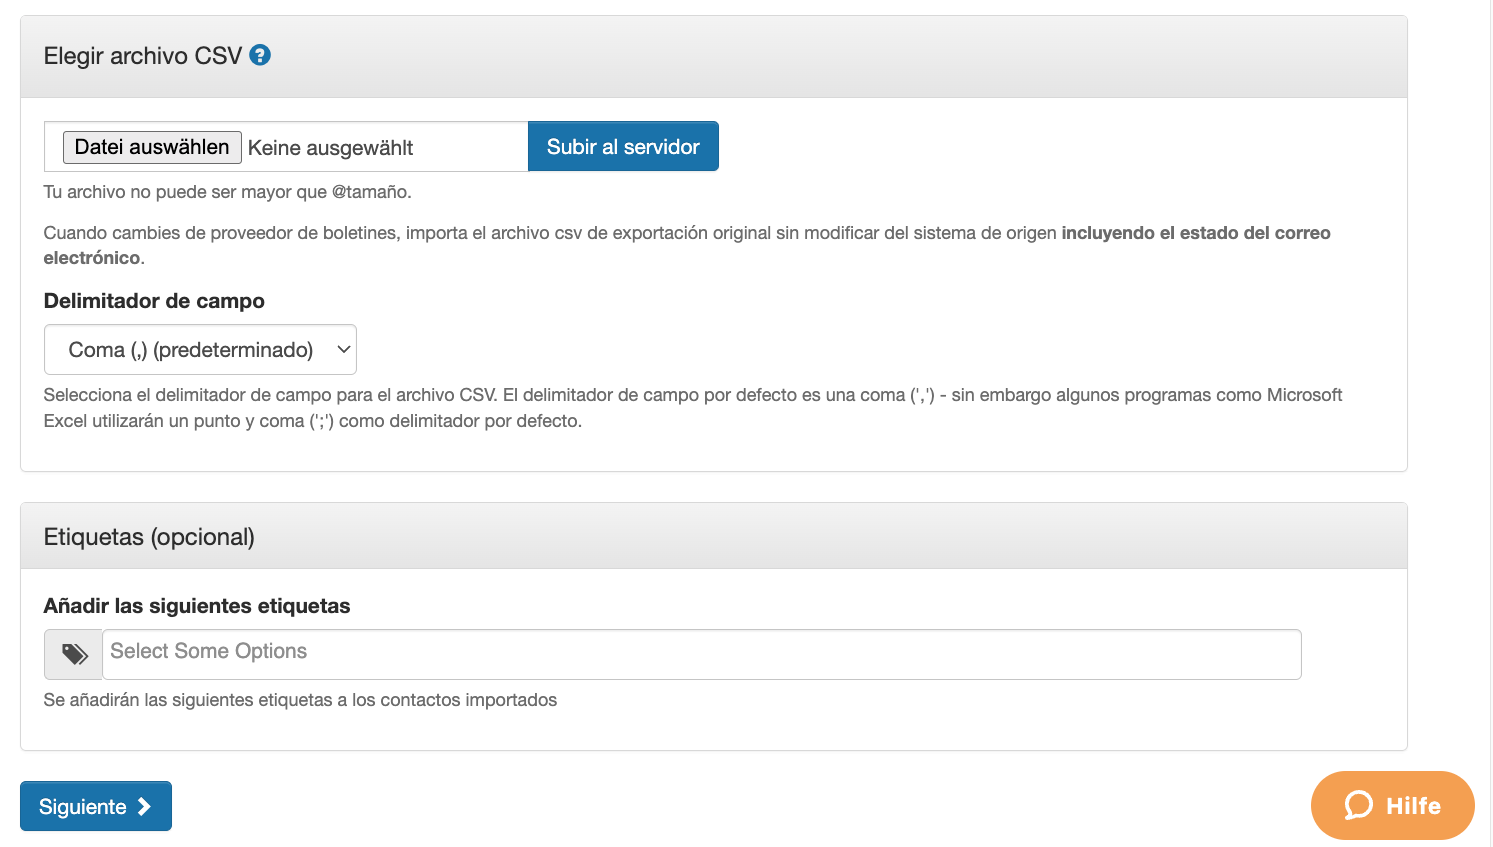Click the "Keine ausgewählt" file status text
The width and height of the screenshot is (1493, 847).
click(x=330, y=148)
